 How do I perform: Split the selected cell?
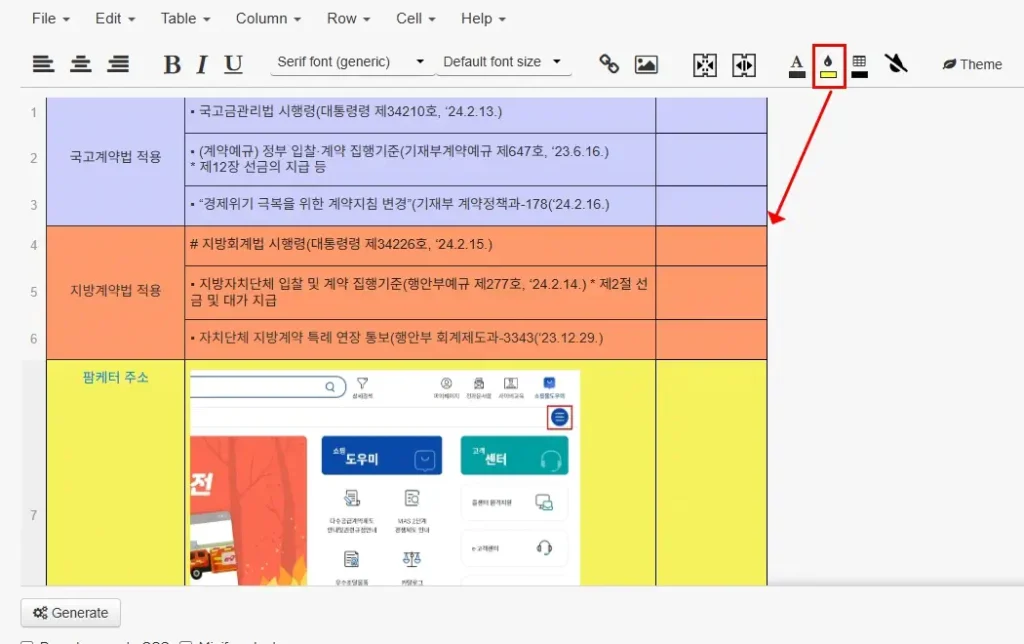point(744,64)
